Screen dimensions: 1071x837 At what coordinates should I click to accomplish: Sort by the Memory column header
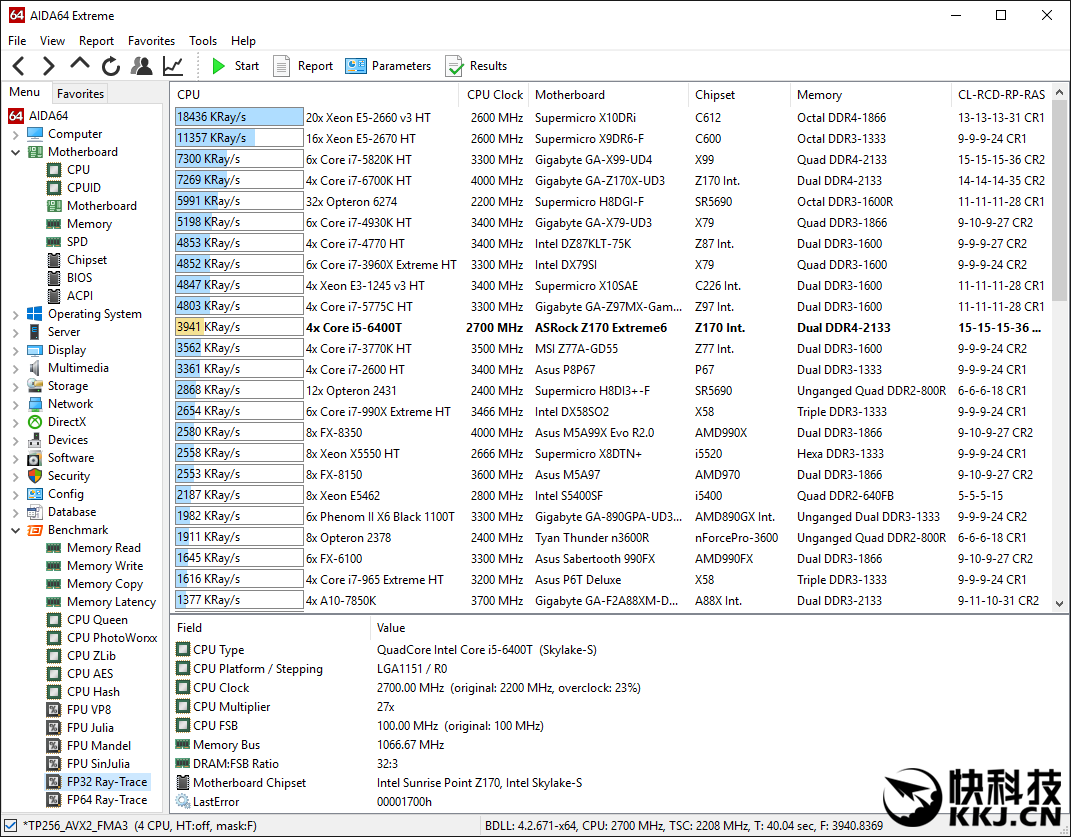coord(870,95)
